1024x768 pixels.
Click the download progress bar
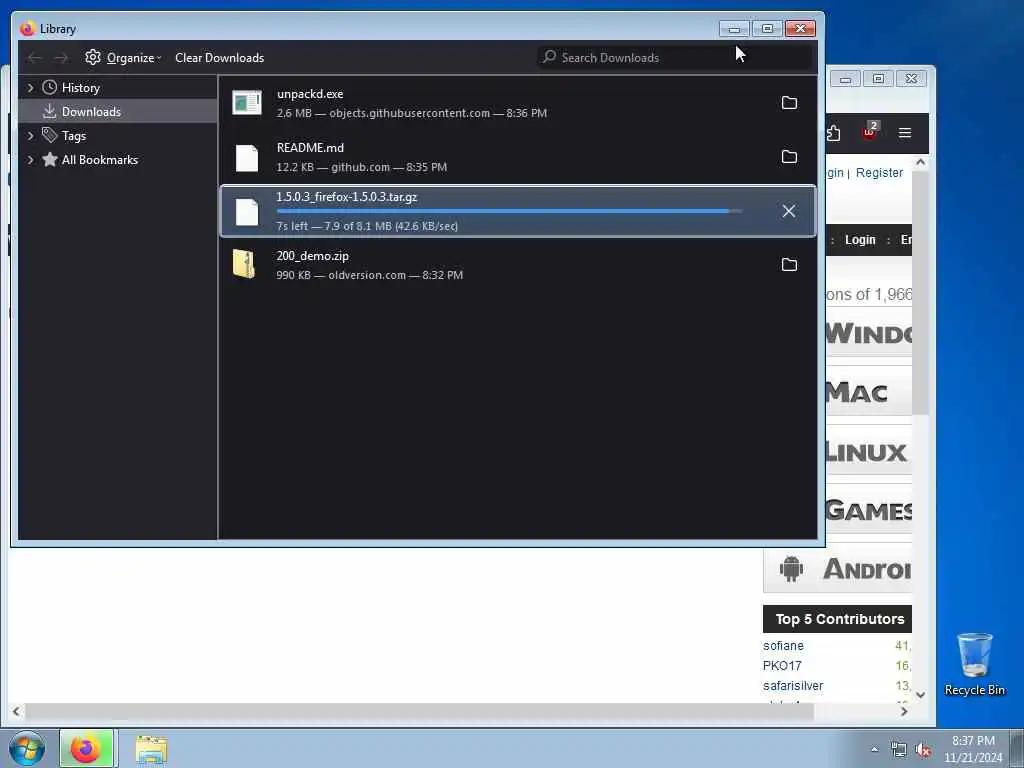click(509, 211)
